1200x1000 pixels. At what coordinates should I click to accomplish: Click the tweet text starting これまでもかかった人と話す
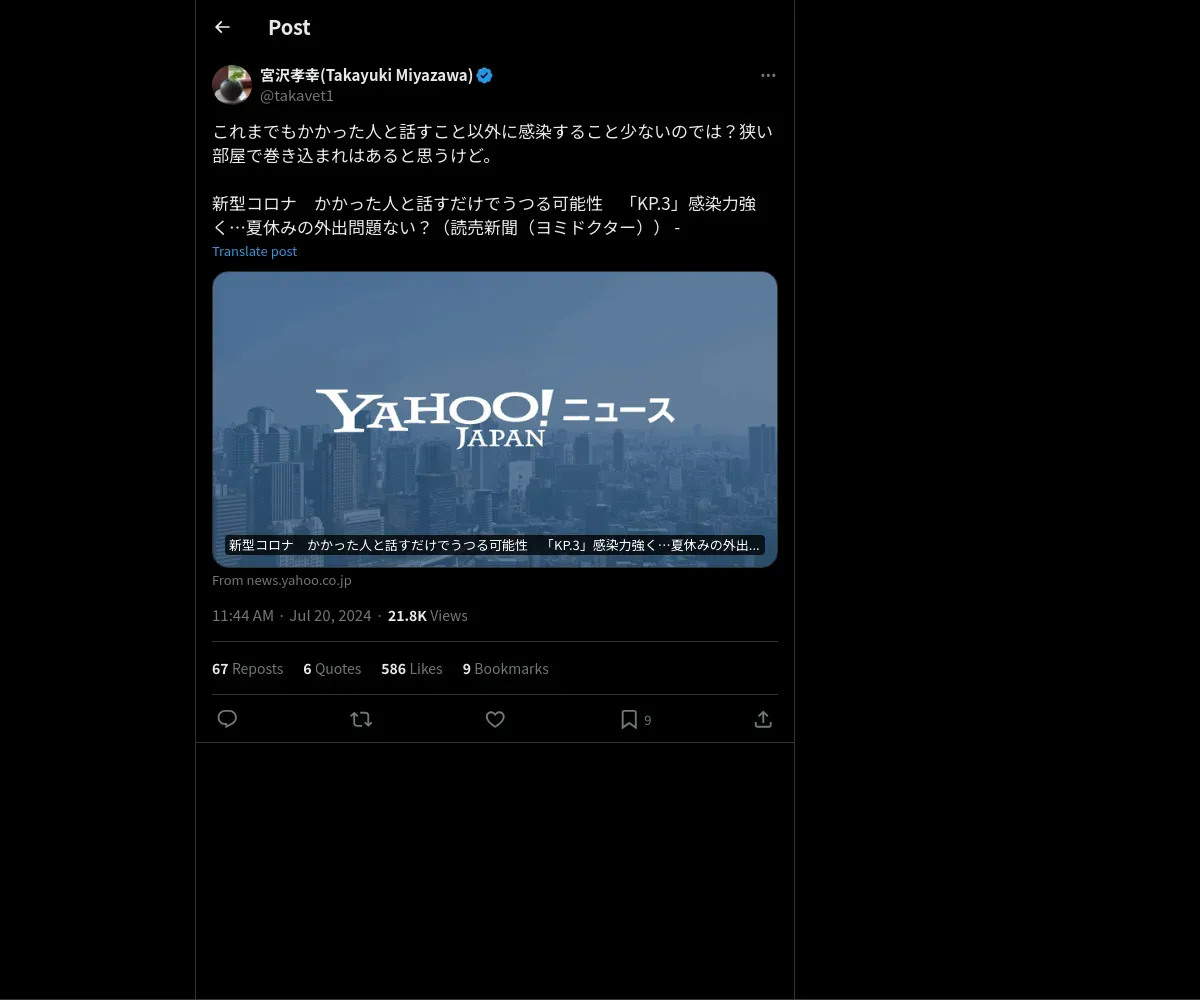coord(492,144)
